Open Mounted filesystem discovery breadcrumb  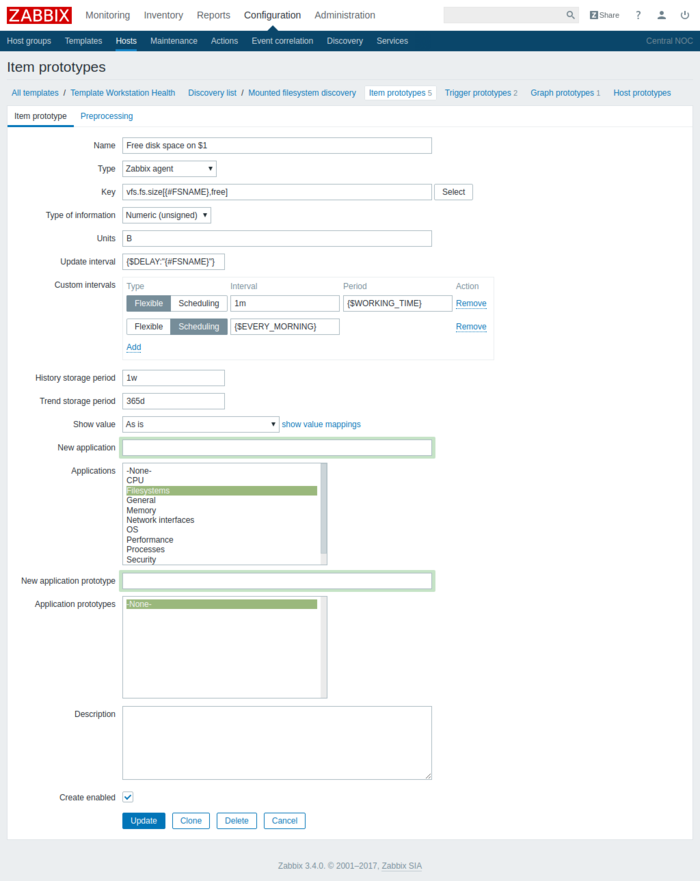click(302, 93)
